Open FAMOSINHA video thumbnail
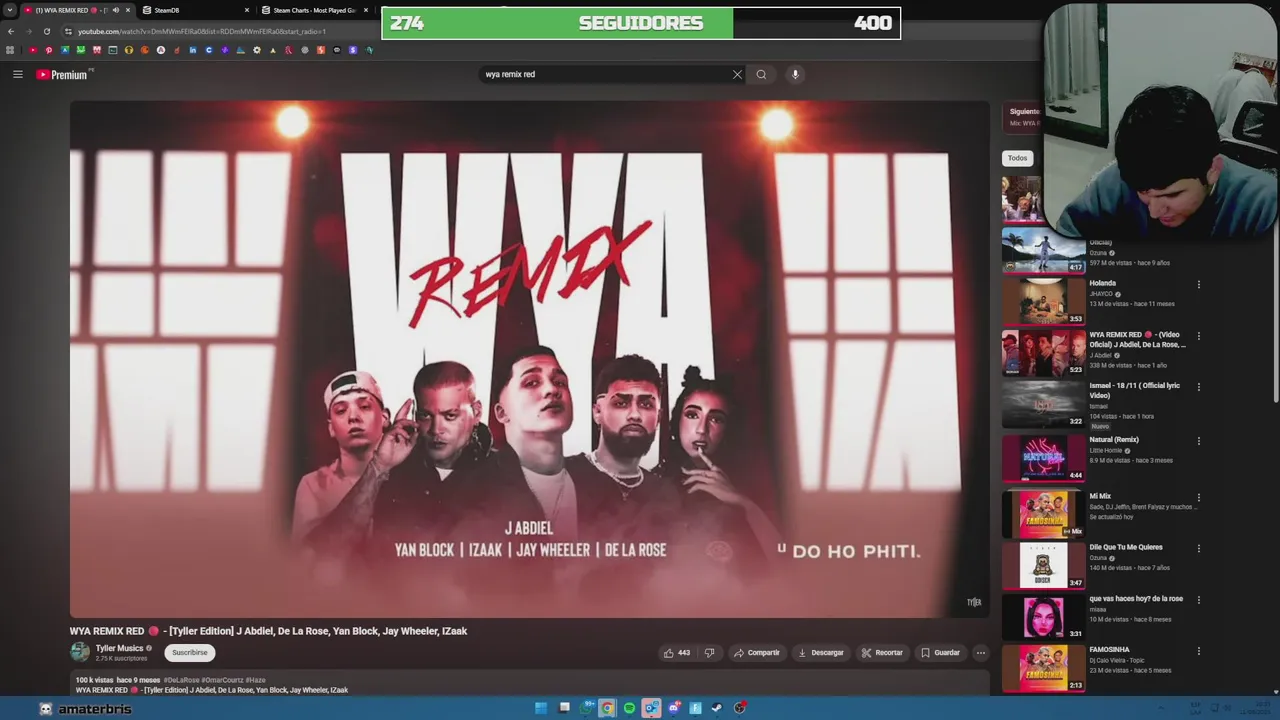 (x=1043, y=667)
